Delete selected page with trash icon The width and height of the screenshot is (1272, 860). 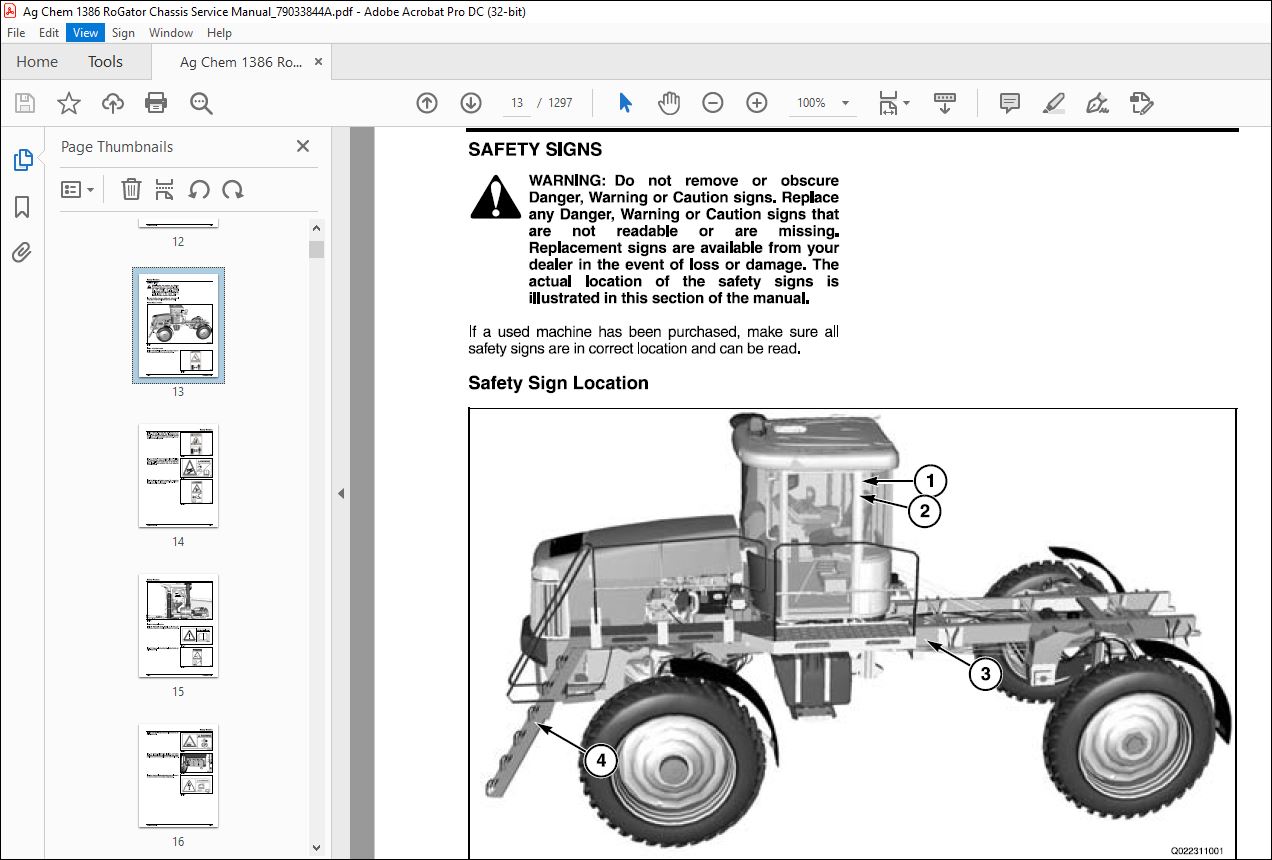(131, 189)
